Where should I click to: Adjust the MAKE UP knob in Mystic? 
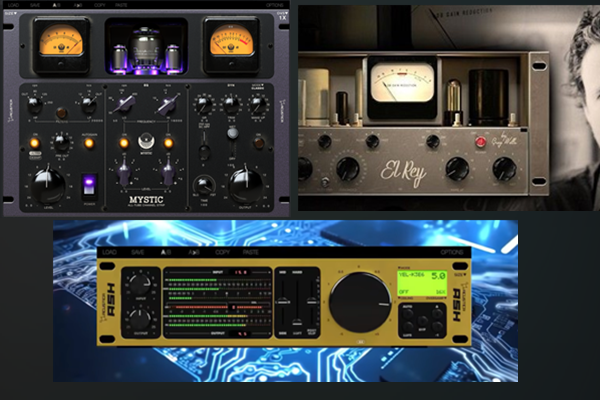click(258, 104)
